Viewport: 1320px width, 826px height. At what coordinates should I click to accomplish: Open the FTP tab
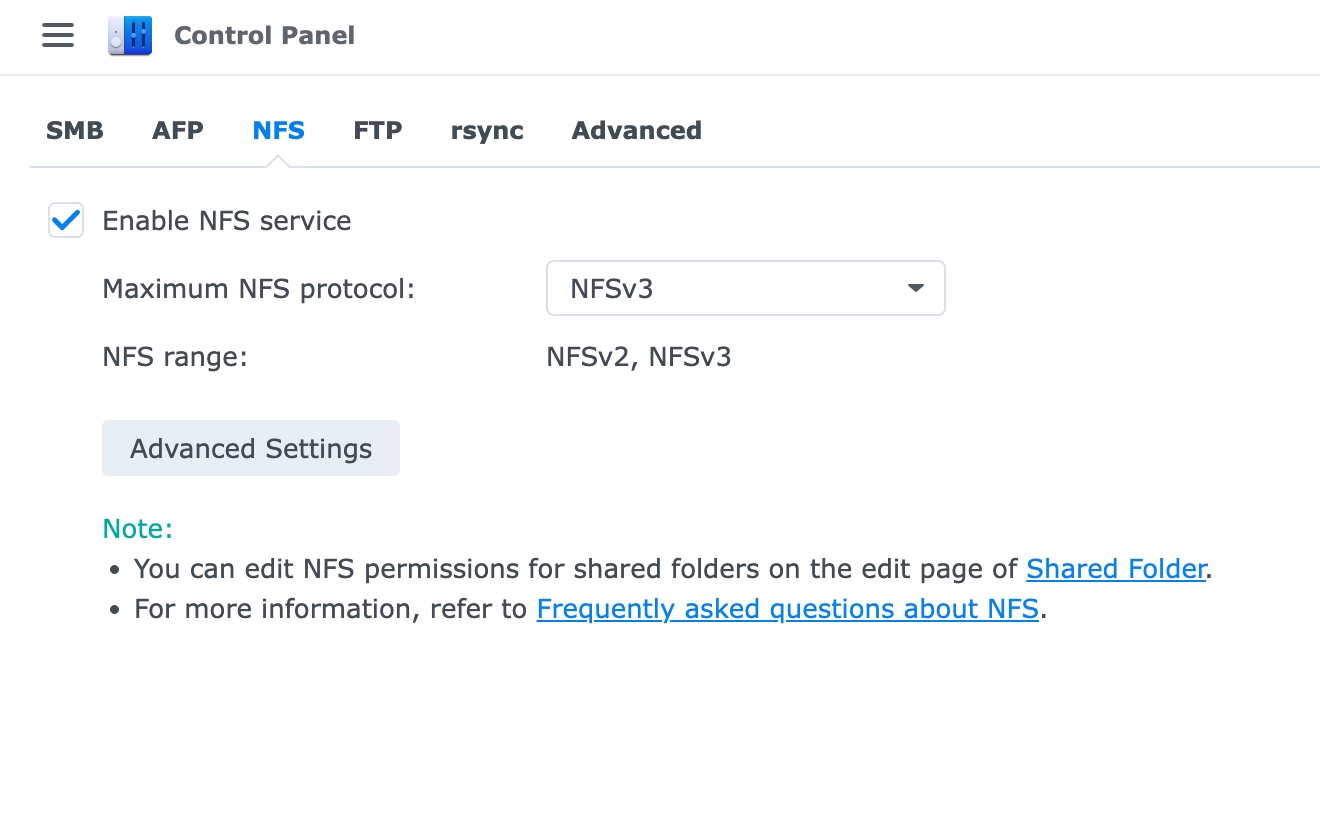[378, 130]
